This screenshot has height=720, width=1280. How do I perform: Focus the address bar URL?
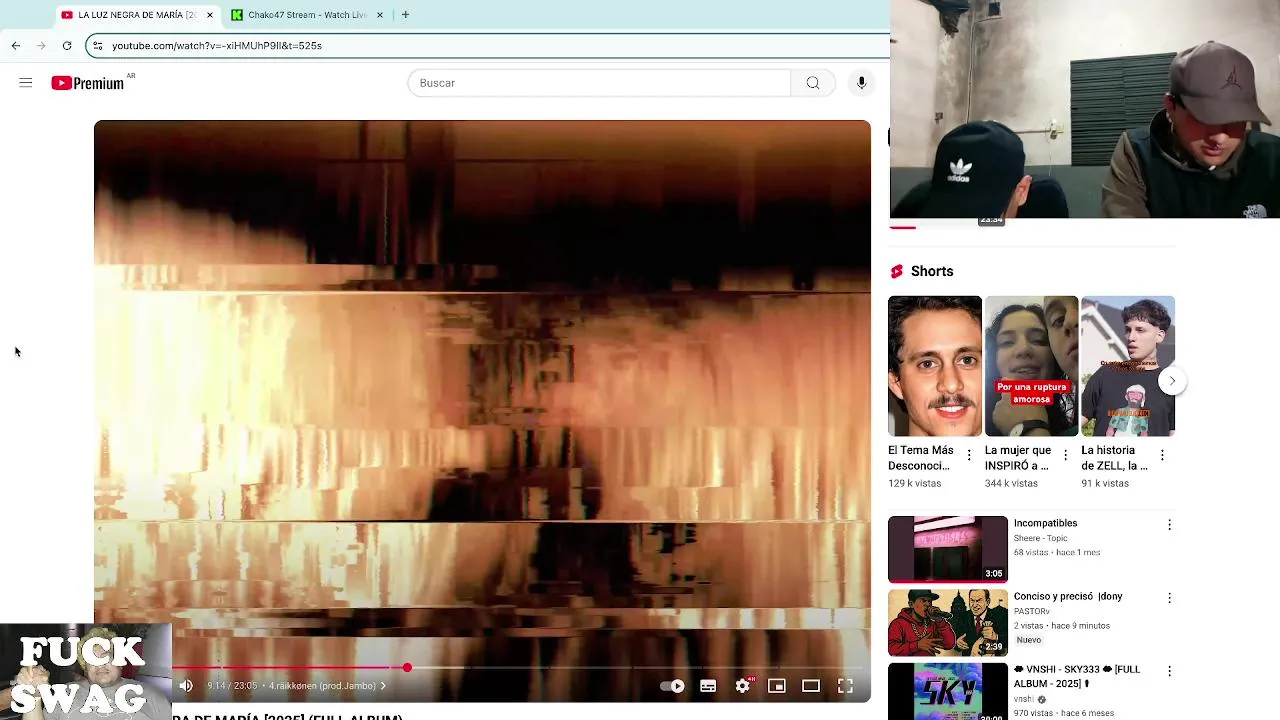[217, 46]
